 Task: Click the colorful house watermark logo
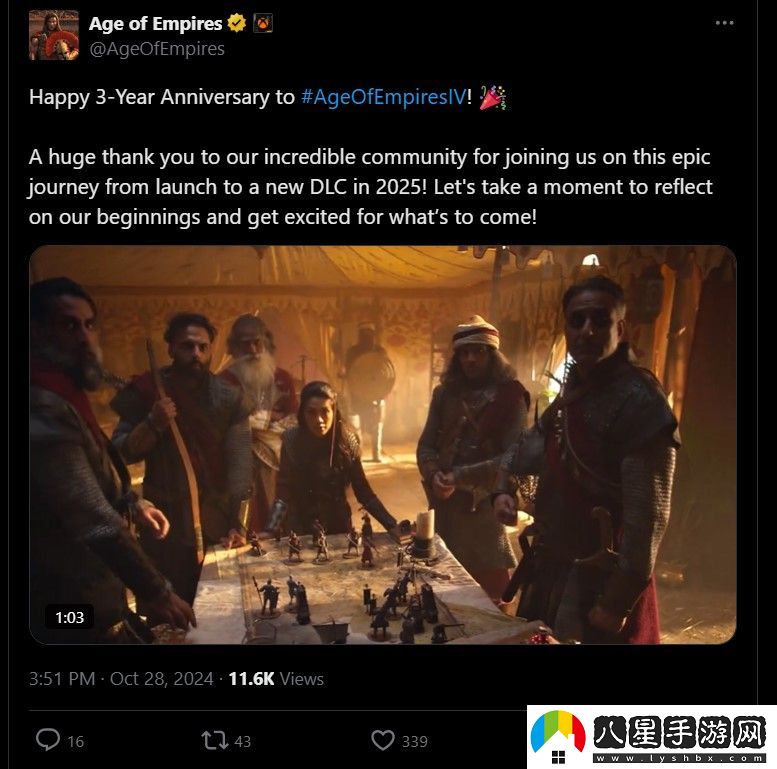click(558, 737)
